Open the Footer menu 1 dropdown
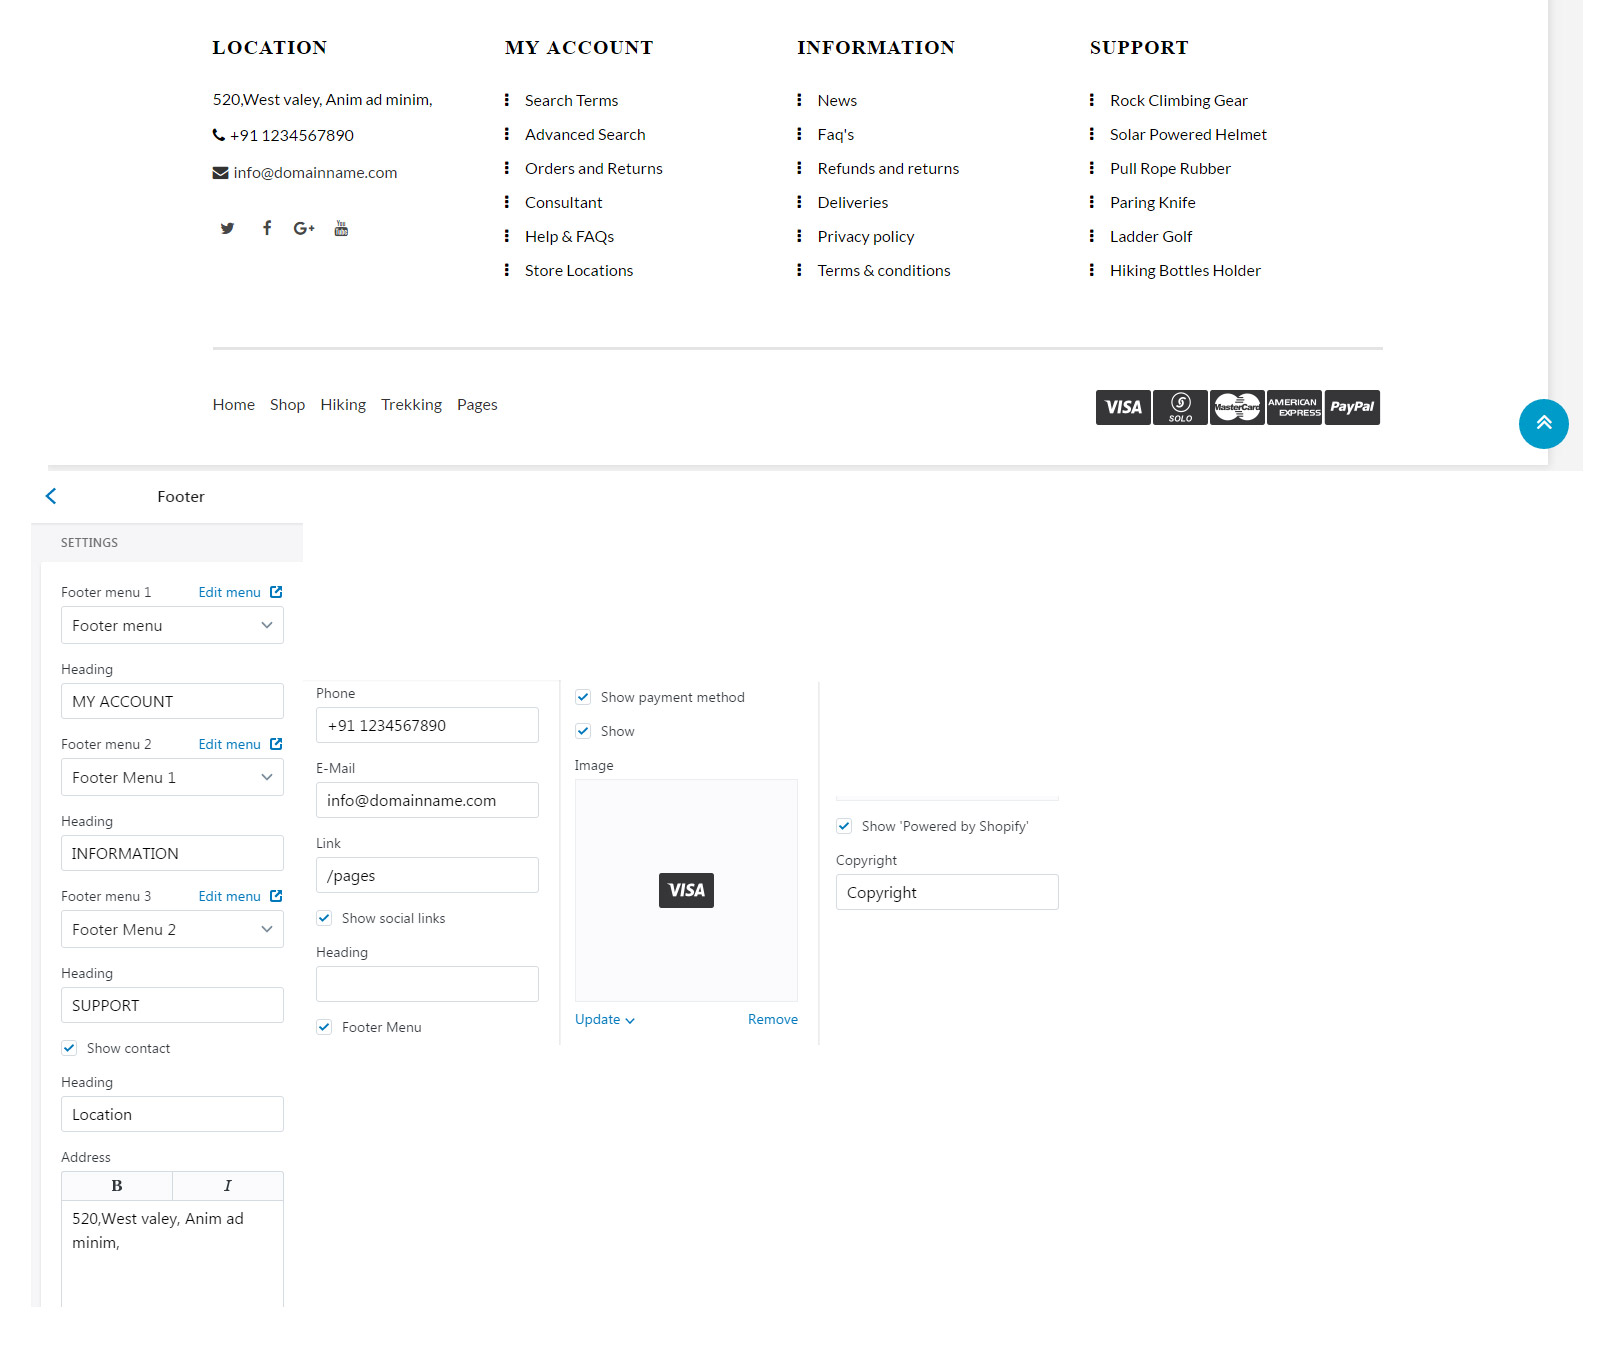The height and width of the screenshot is (1350, 1601). click(x=172, y=626)
